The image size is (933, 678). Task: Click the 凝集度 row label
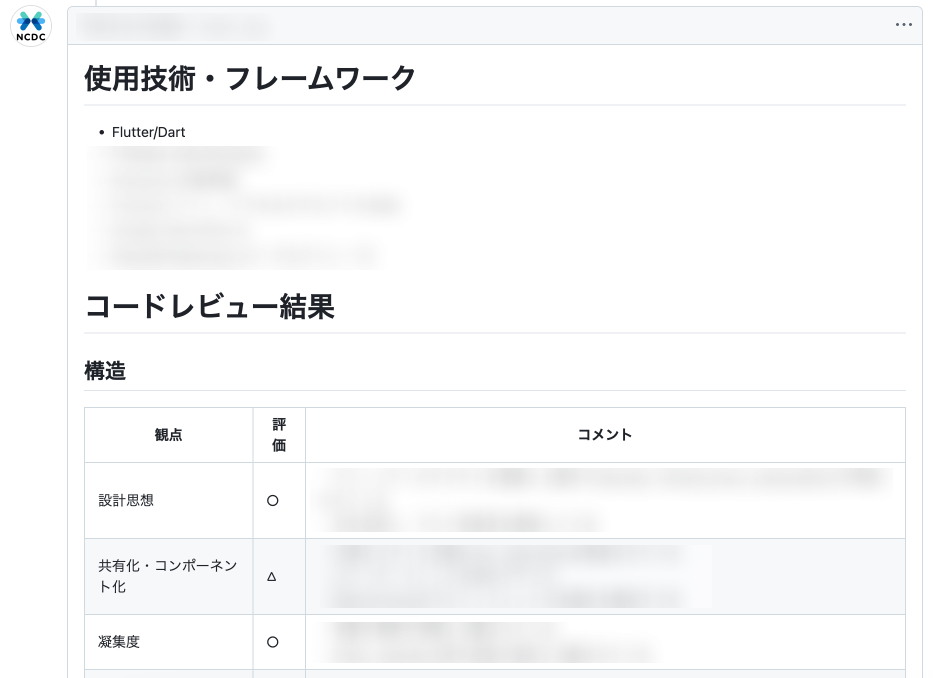coord(119,642)
